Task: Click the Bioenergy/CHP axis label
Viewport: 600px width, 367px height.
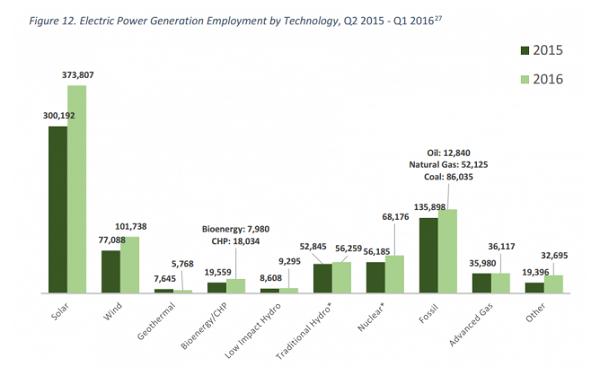Action: coord(204,325)
